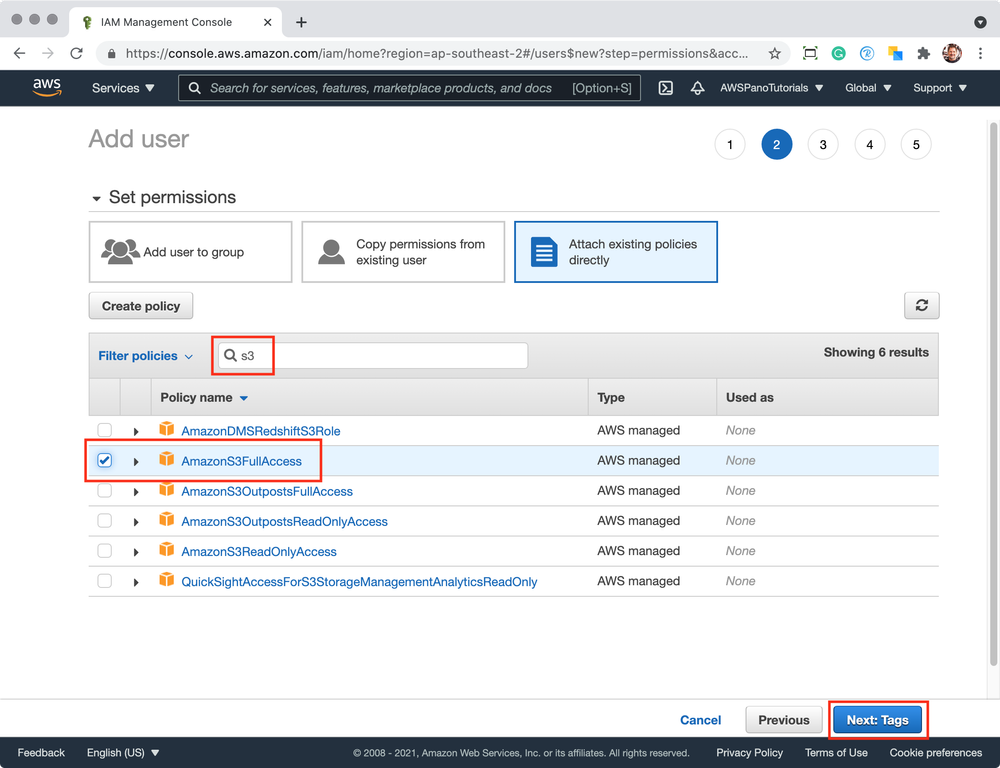Expand the QuickSightAccessForS3 policy row details
Screen dimensions: 1000x768
136,582
